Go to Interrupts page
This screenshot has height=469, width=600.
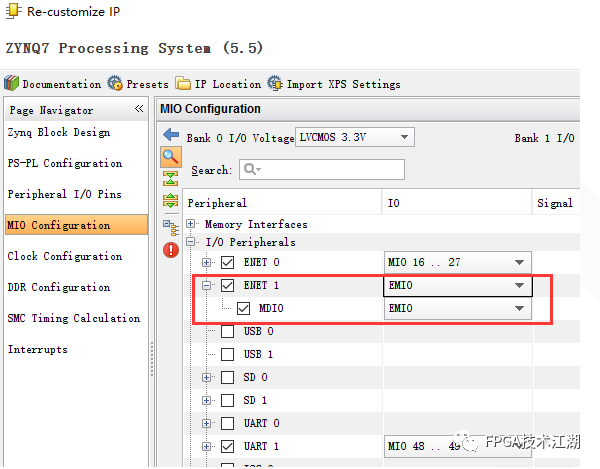[x=38, y=349]
